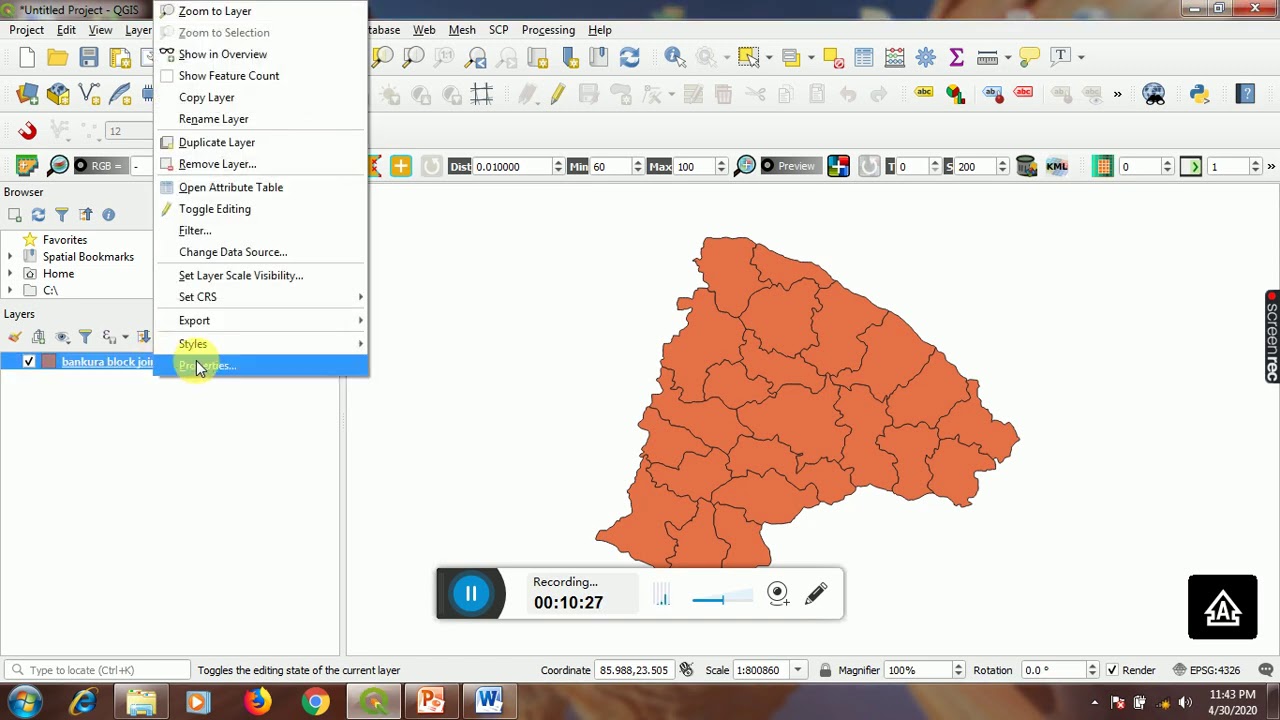
Task: Open the Python Console icon
Action: click(1199, 94)
